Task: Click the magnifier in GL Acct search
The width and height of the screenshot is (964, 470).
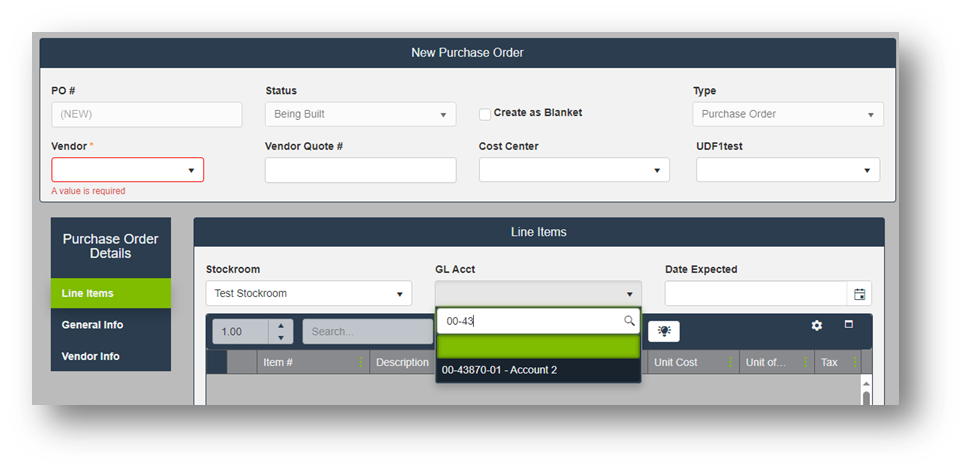Action: point(629,321)
